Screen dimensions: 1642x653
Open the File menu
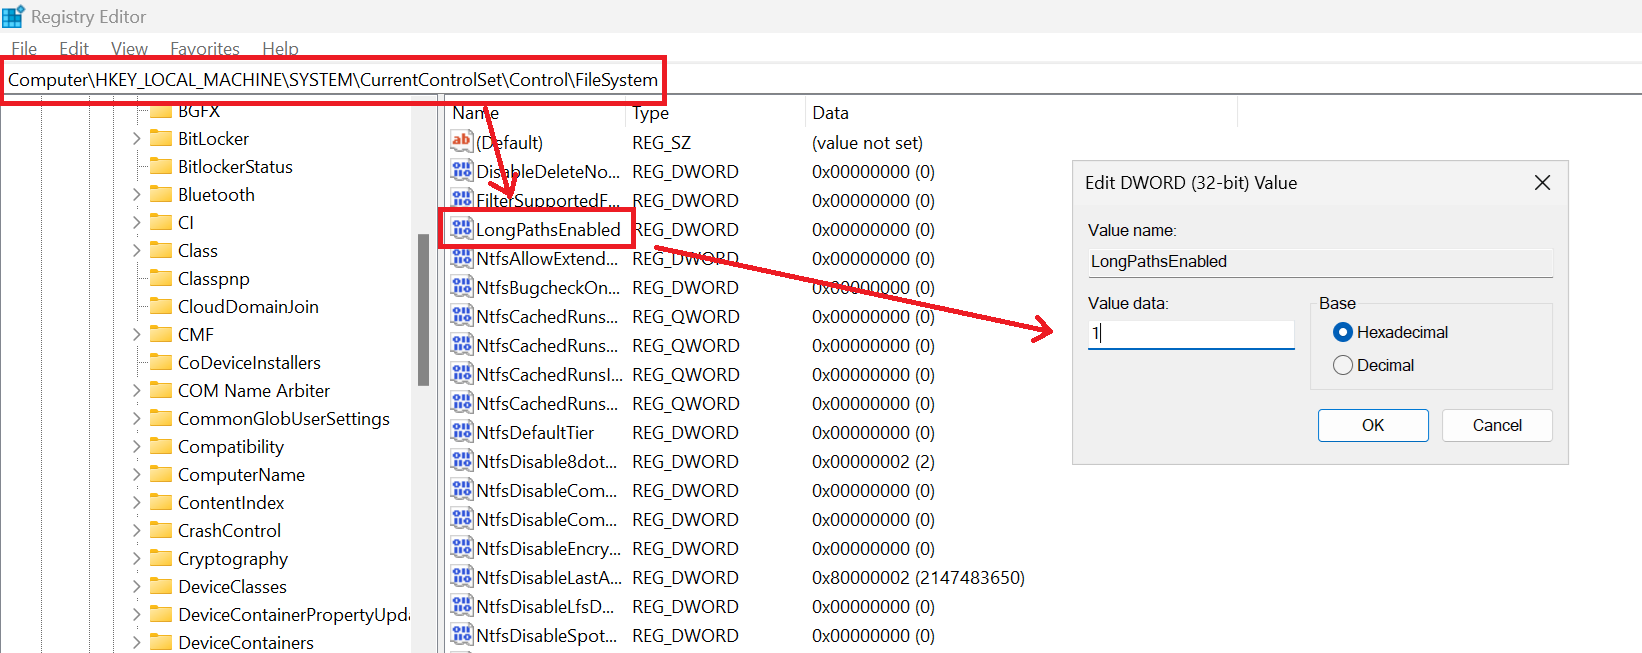(24, 48)
